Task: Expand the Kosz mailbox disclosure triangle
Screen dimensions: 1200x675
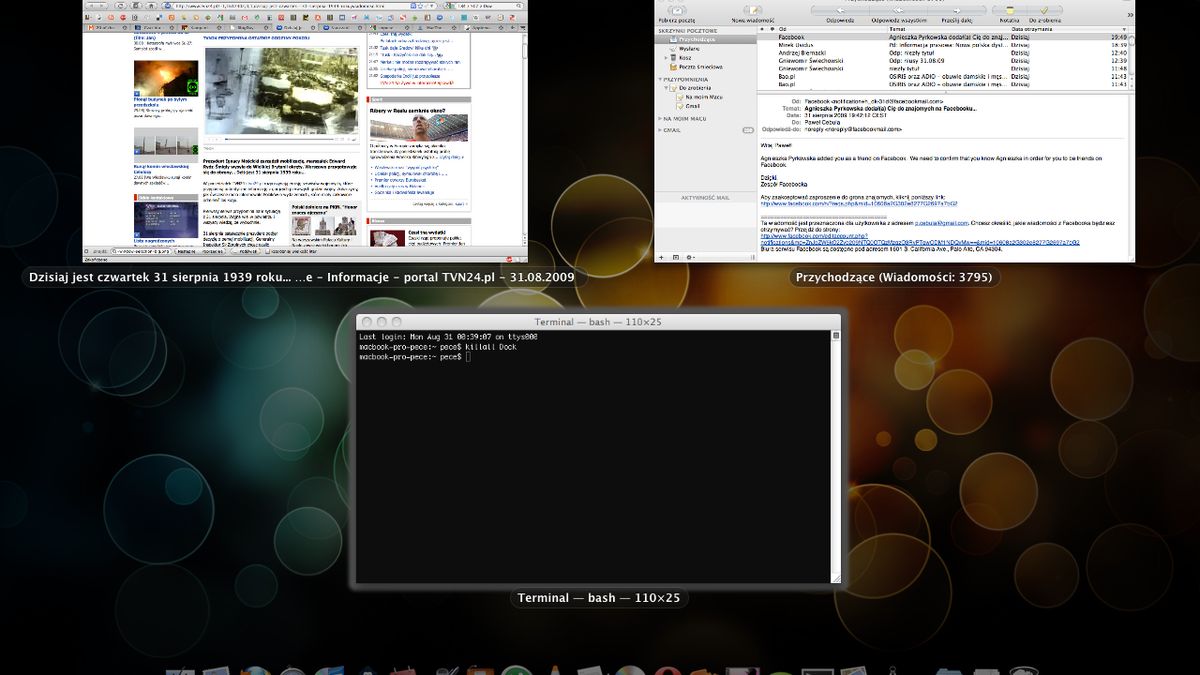Action: pyautogui.click(x=668, y=58)
